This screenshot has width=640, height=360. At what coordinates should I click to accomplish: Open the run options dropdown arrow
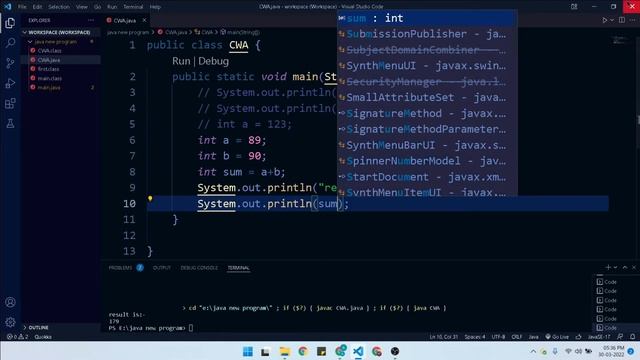pos(612,20)
